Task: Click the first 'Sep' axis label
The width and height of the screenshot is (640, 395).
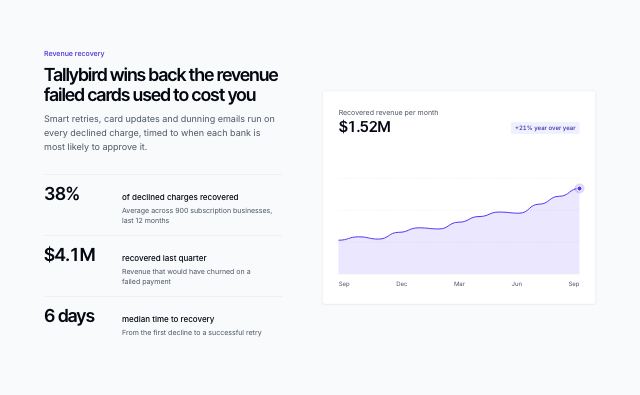Action: (x=344, y=284)
